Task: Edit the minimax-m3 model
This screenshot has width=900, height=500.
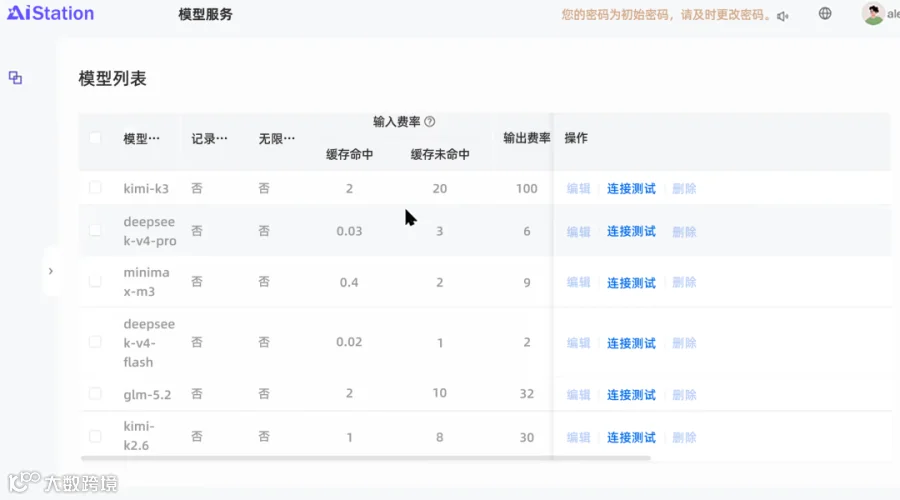Action: coord(578,282)
